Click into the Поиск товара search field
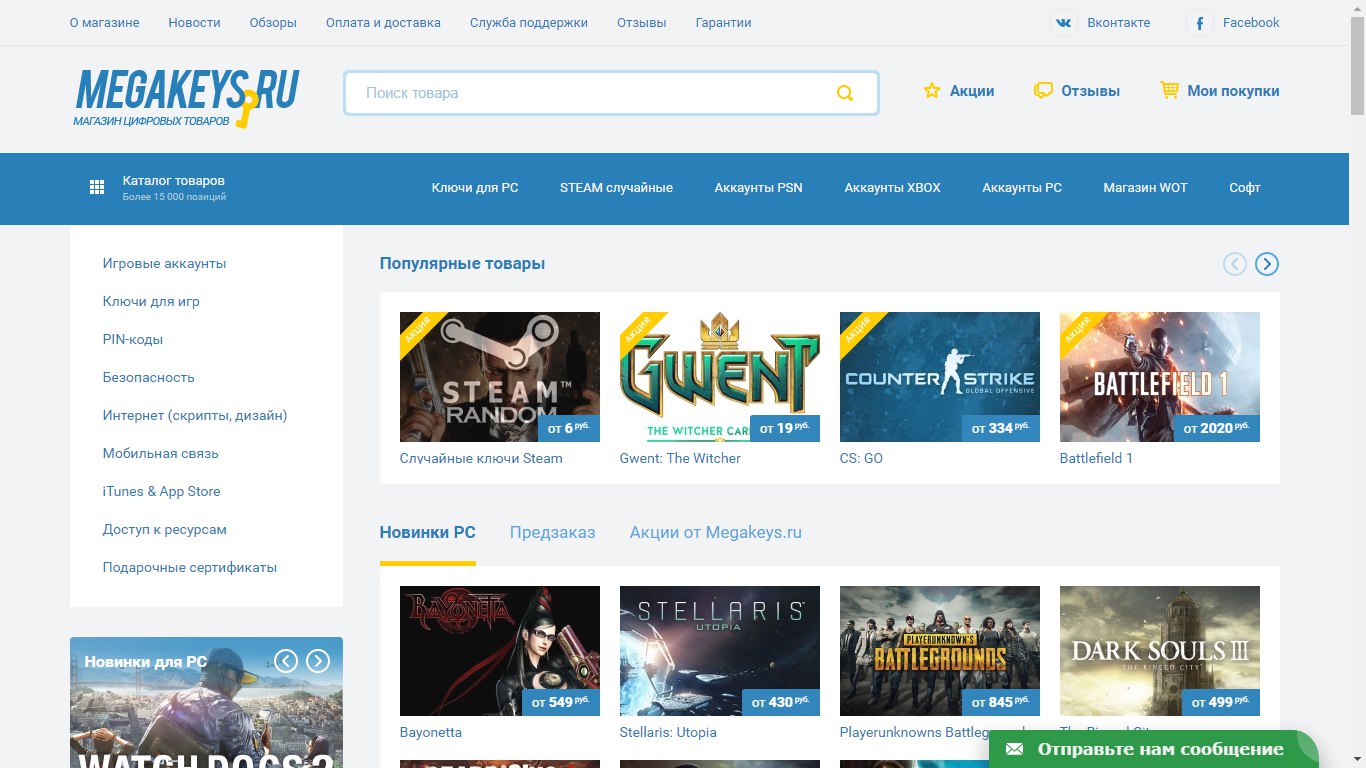 coord(590,93)
